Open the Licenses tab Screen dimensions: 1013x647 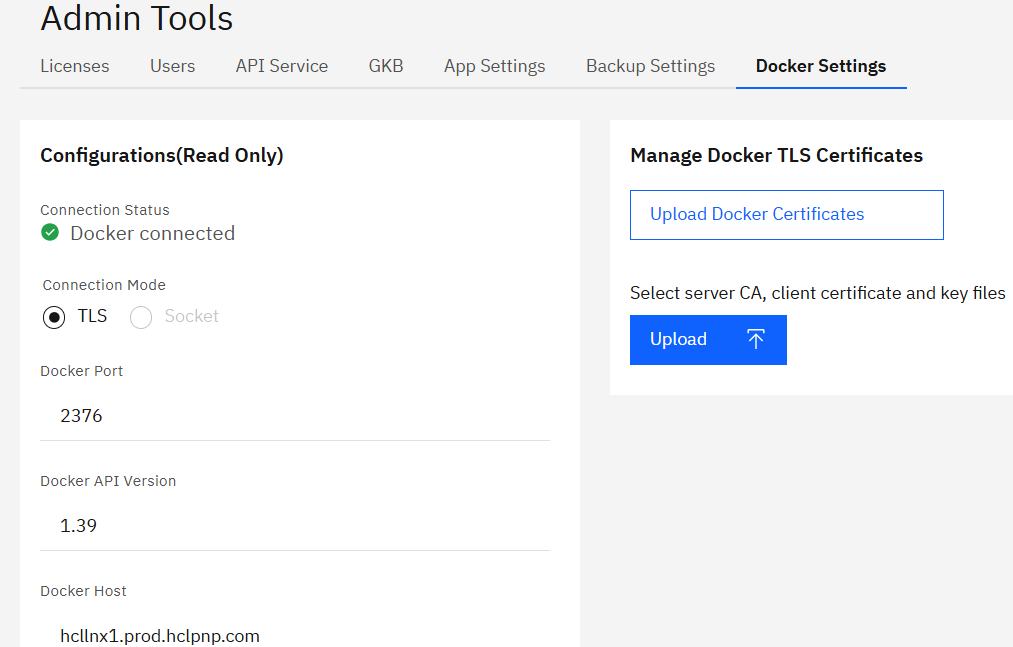[x=75, y=66]
